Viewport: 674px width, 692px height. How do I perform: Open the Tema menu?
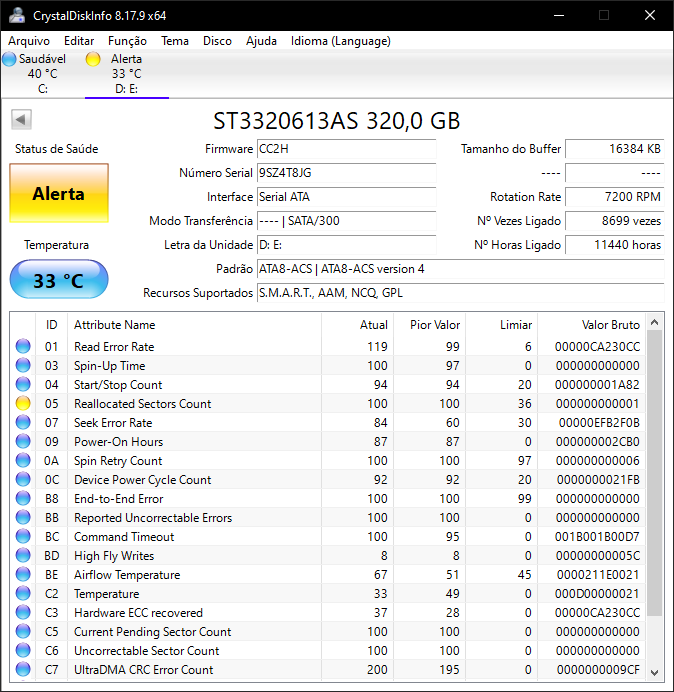(x=175, y=41)
